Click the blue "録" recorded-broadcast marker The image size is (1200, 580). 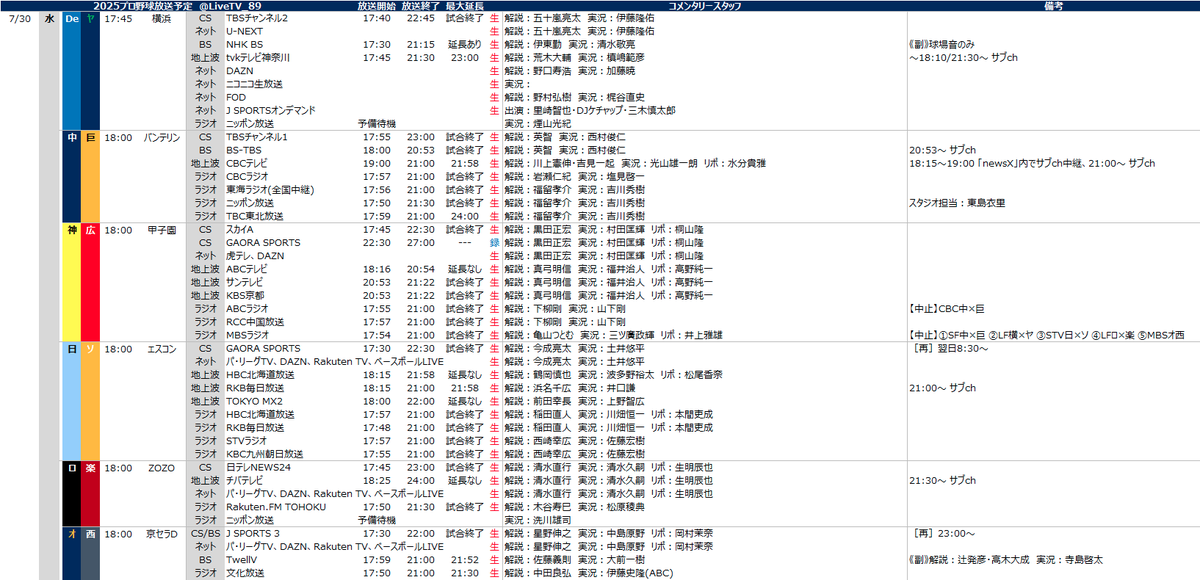494,243
